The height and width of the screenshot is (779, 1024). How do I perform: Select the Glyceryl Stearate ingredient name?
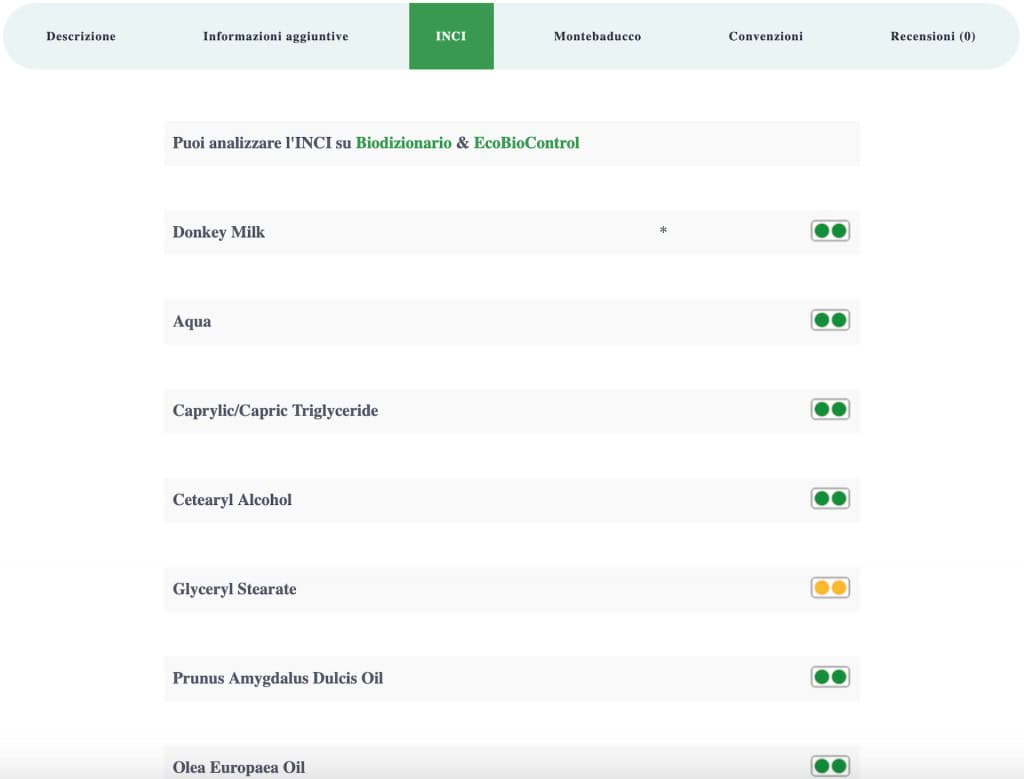coord(234,589)
